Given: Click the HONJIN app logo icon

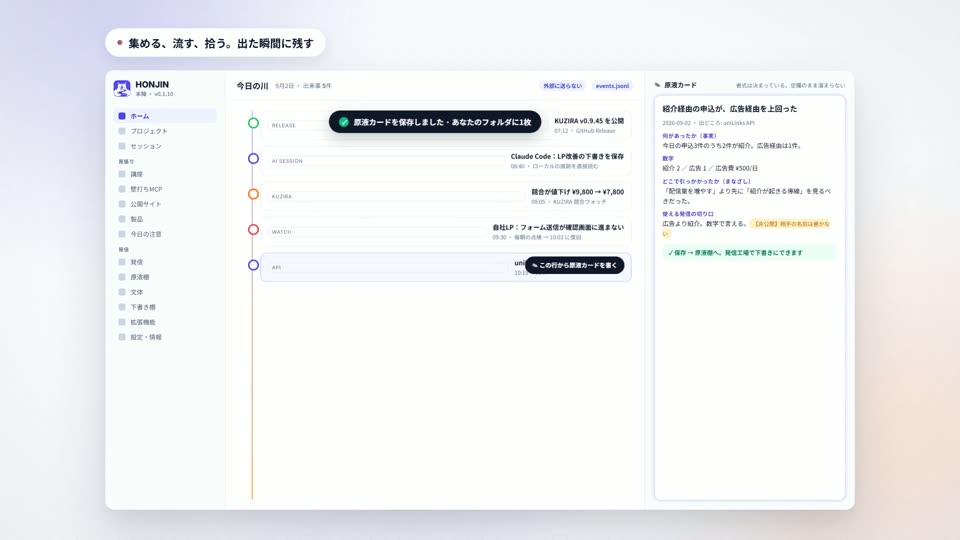Looking at the screenshot, I should 122,88.
